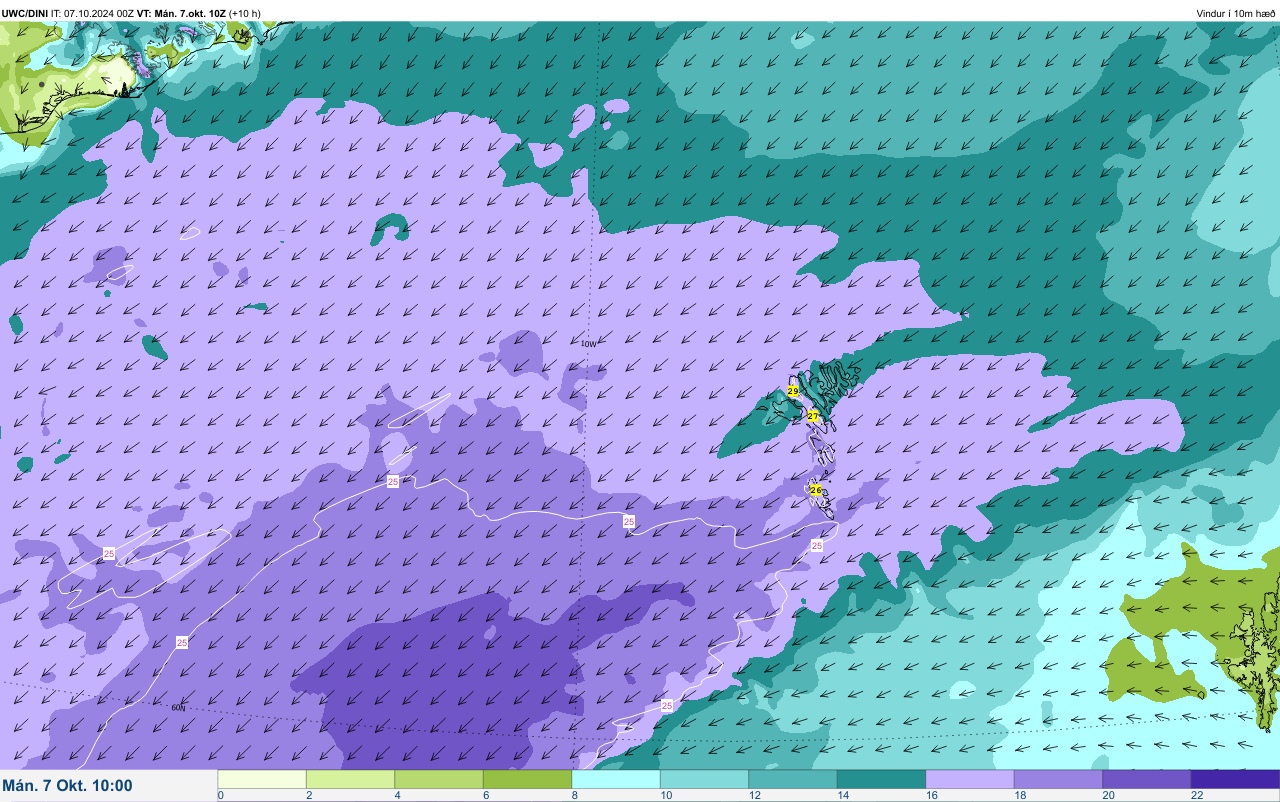
Task: Click the '(+10 h)' forecast offset text
Action: [x=245, y=13]
